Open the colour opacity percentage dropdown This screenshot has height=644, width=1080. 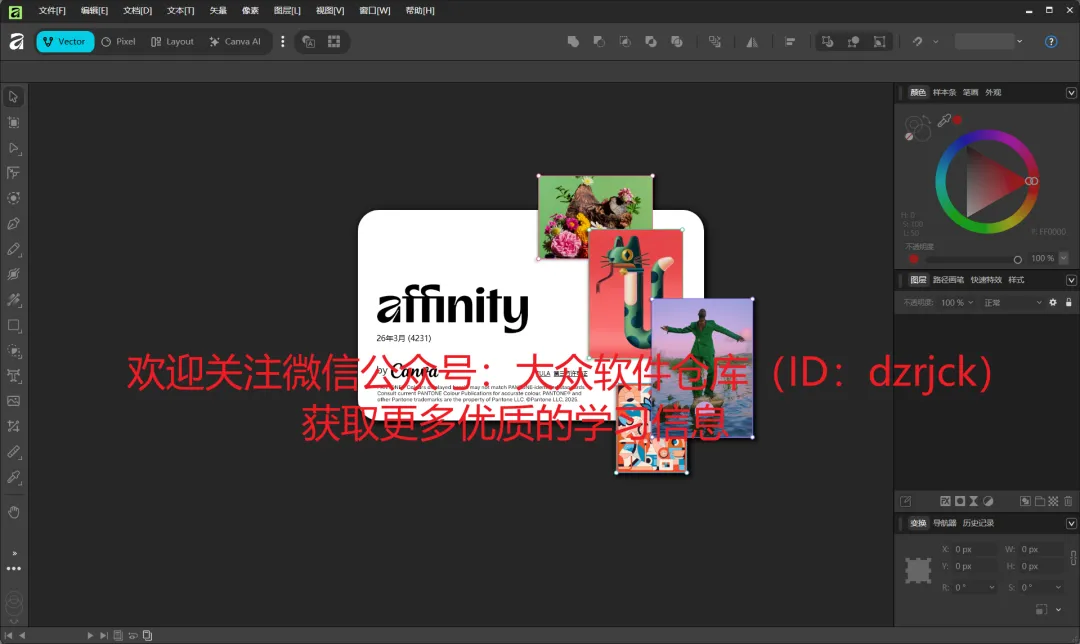pyautogui.click(x=1063, y=258)
